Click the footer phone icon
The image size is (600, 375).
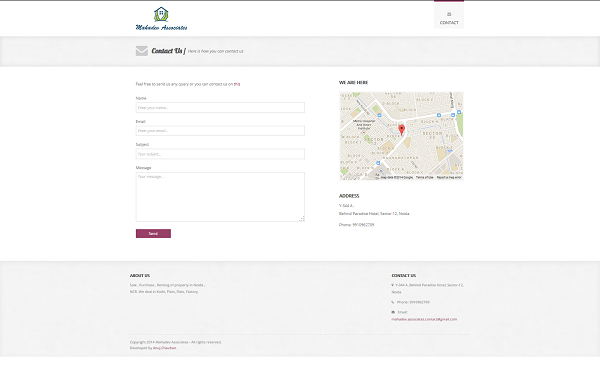393,302
